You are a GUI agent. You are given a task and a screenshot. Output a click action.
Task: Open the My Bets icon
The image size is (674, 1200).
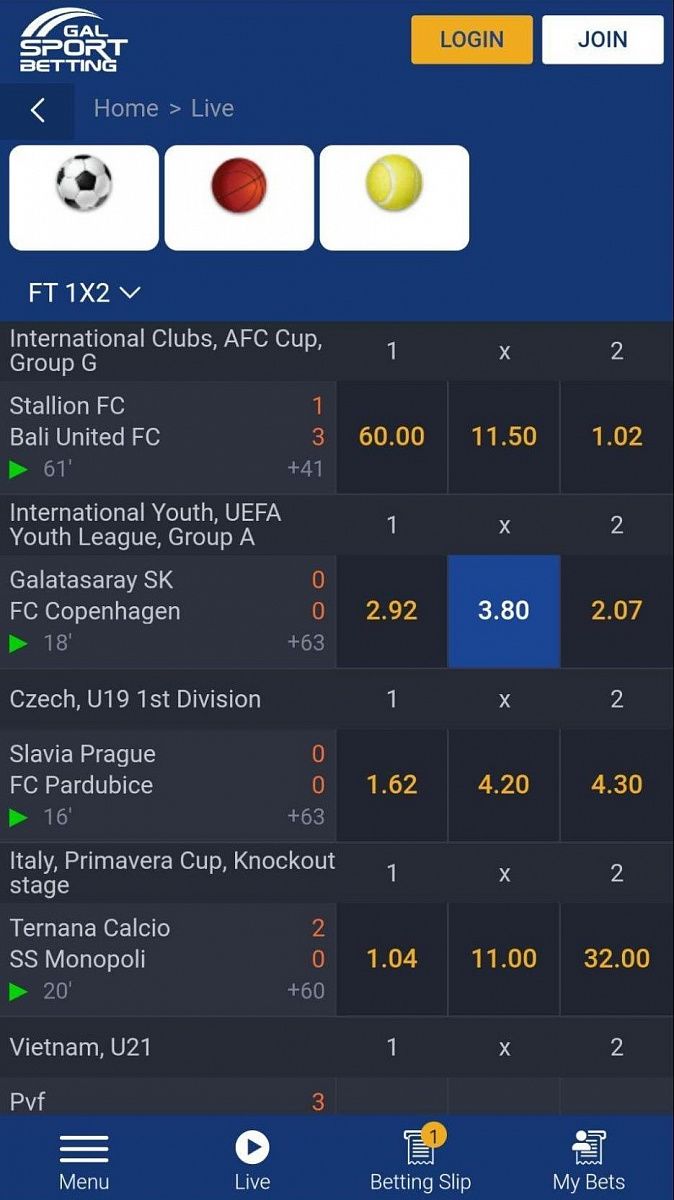tap(588, 1148)
